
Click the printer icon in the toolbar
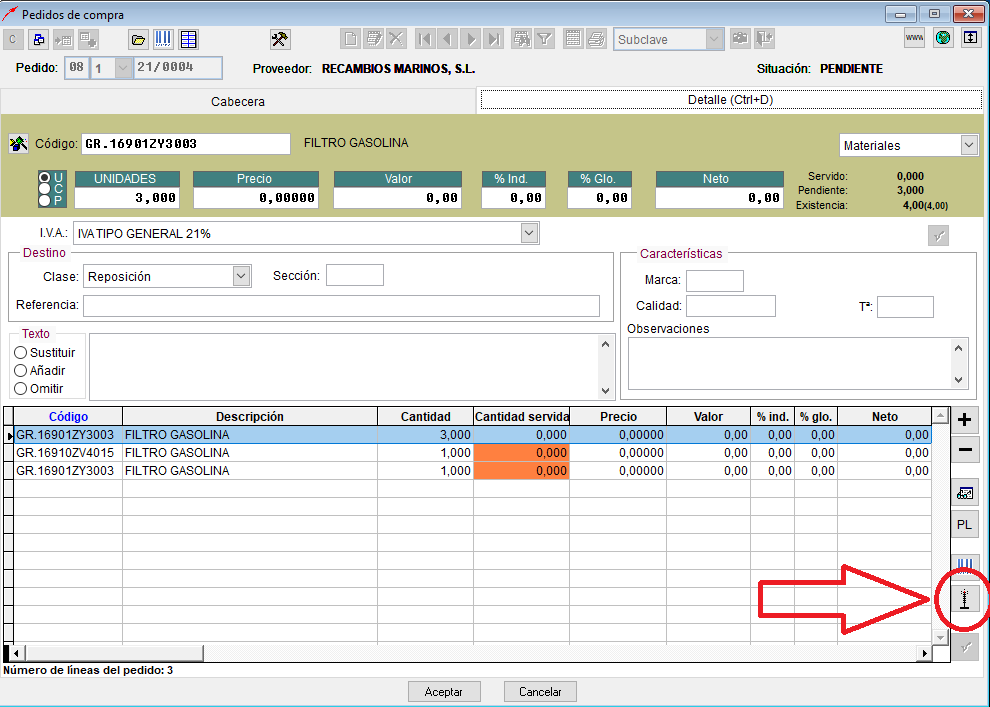(596, 40)
